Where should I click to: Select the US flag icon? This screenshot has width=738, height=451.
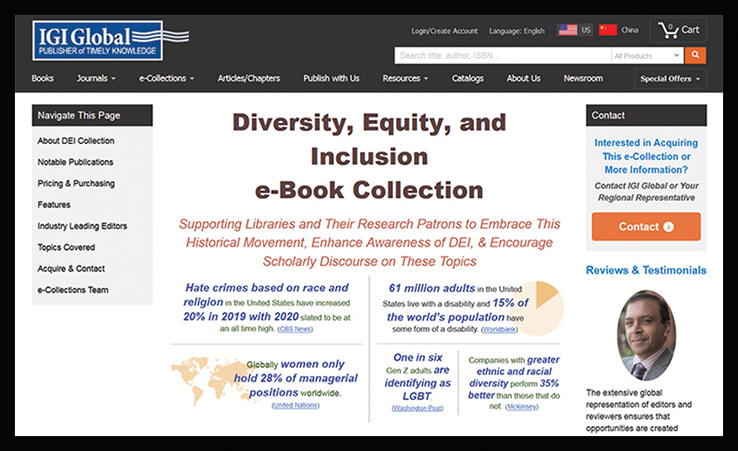tap(568, 30)
